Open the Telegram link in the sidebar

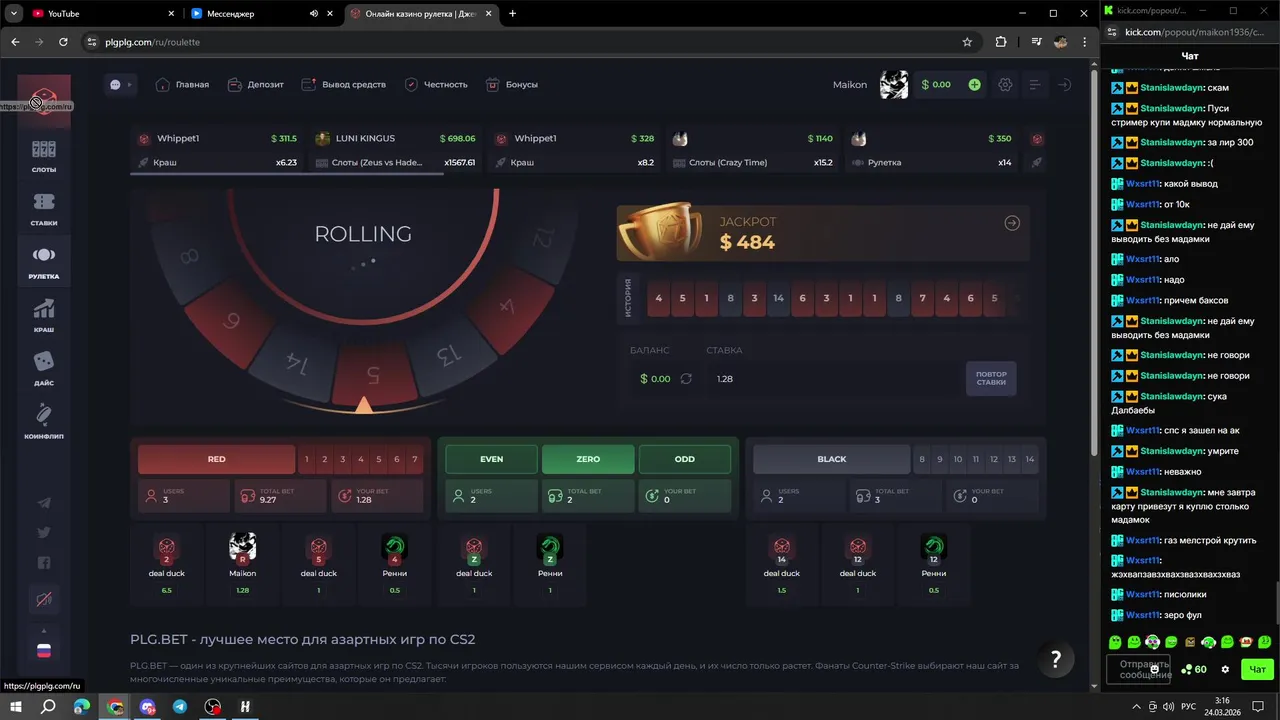pos(44,503)
